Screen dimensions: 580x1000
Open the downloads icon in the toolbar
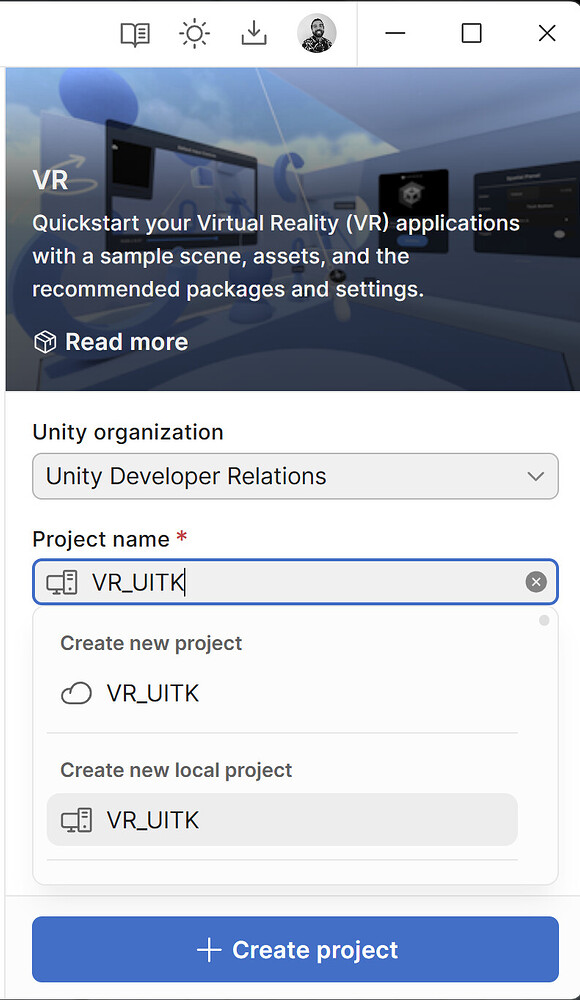(253, 33)
